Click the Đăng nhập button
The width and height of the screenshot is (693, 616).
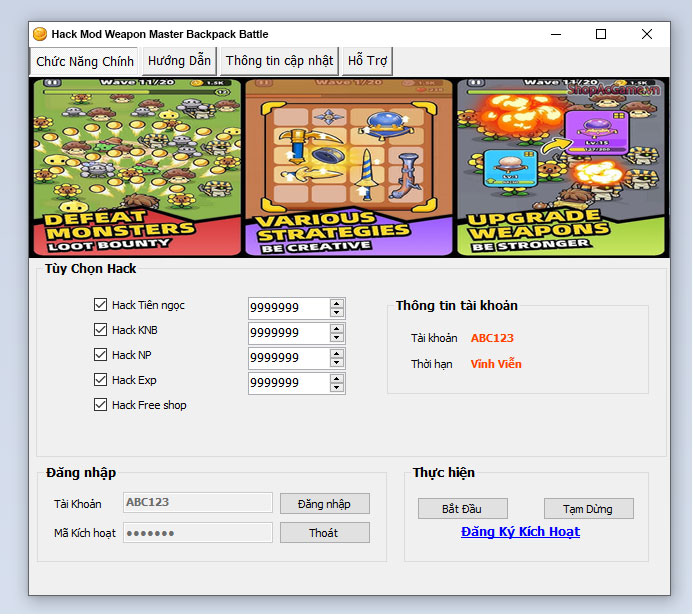(325, 504)
